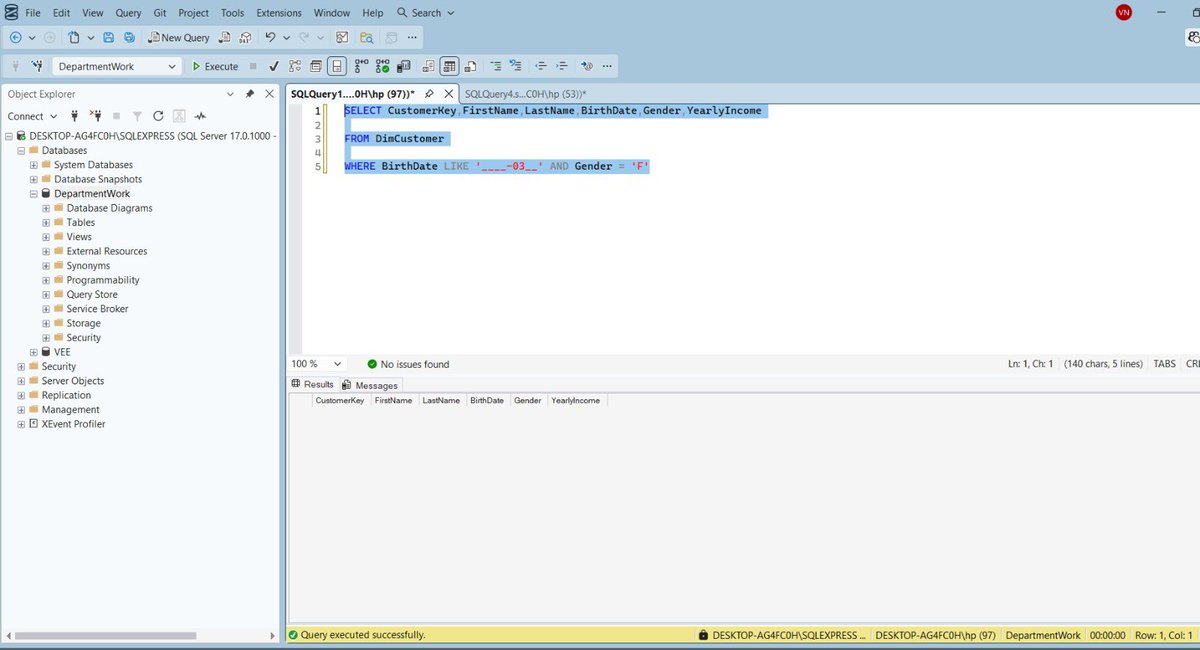Switch to the SQLQuery4 tab

click(525, 93)
